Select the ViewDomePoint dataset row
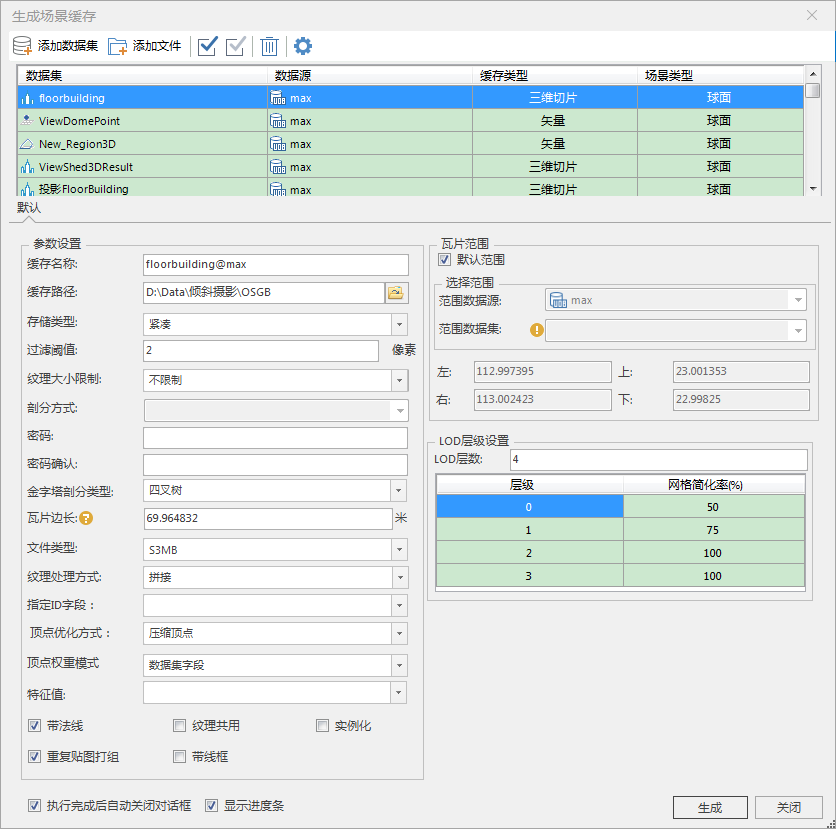The image size is (836, 829). 80,121
